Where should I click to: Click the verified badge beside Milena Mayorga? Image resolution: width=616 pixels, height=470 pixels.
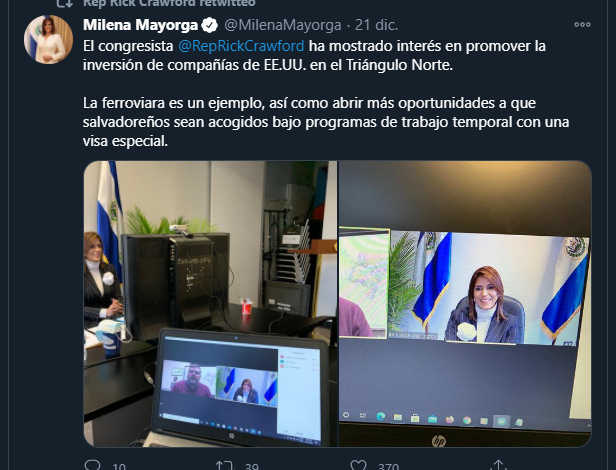[209, 25]
